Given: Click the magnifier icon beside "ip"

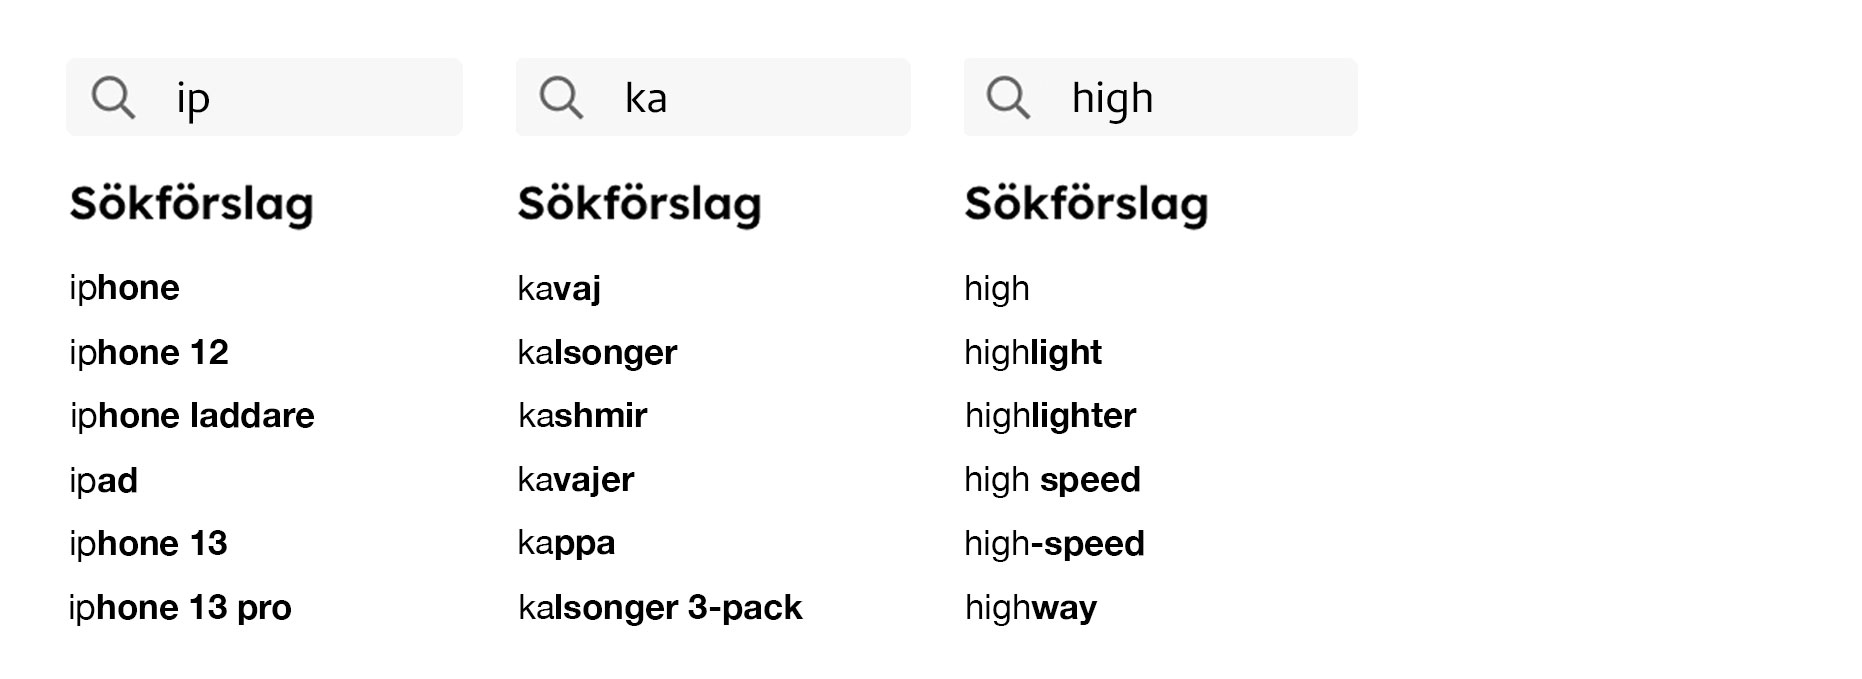Looking at the screenshot, I should [x=113, y=98].
